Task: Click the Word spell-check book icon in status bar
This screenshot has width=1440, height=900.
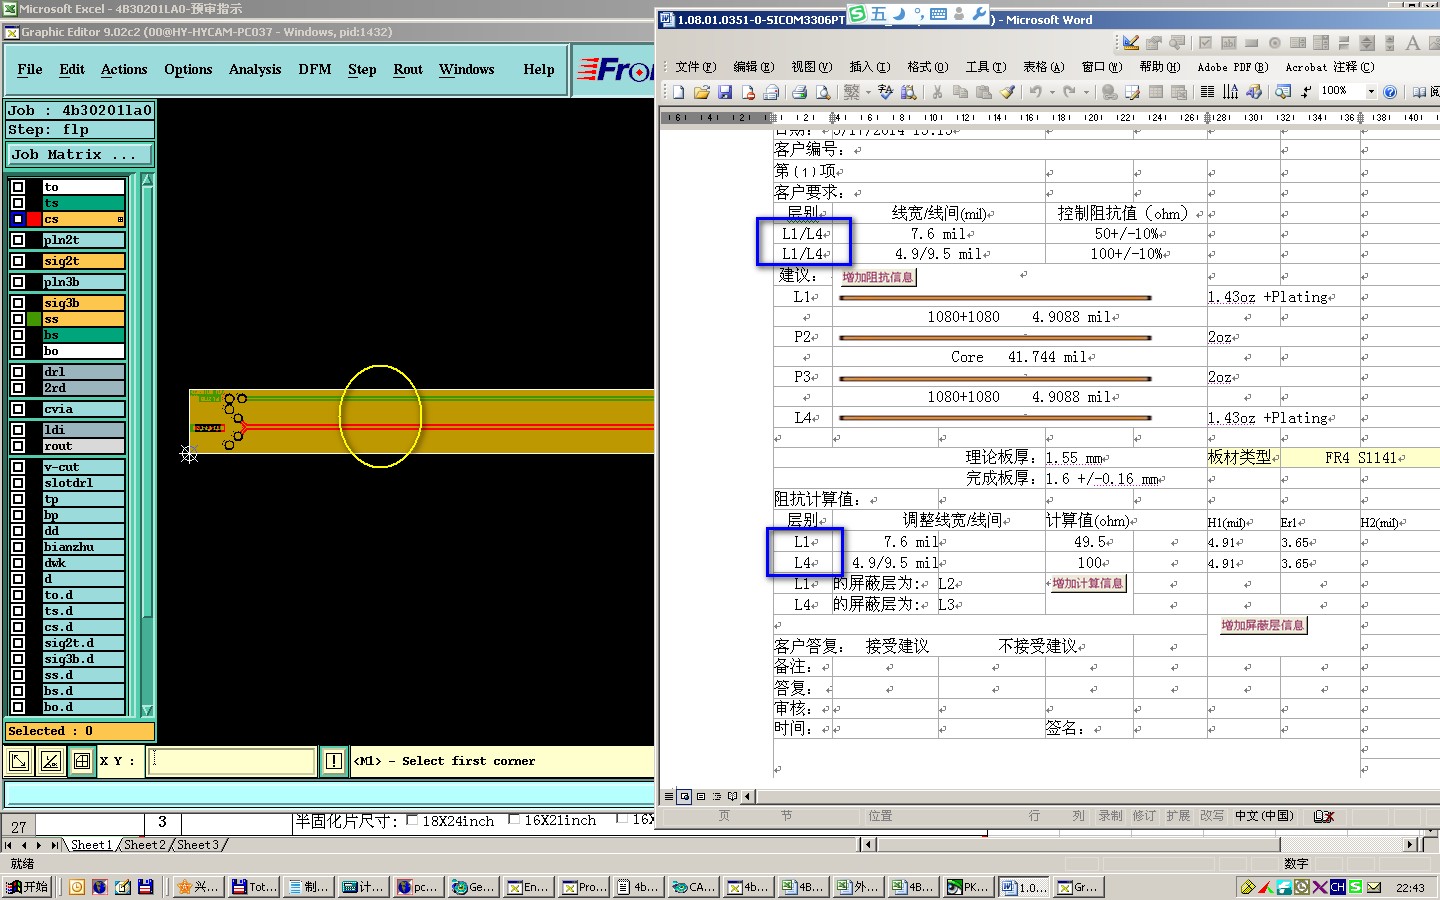Action: [x=1324, y=816]
